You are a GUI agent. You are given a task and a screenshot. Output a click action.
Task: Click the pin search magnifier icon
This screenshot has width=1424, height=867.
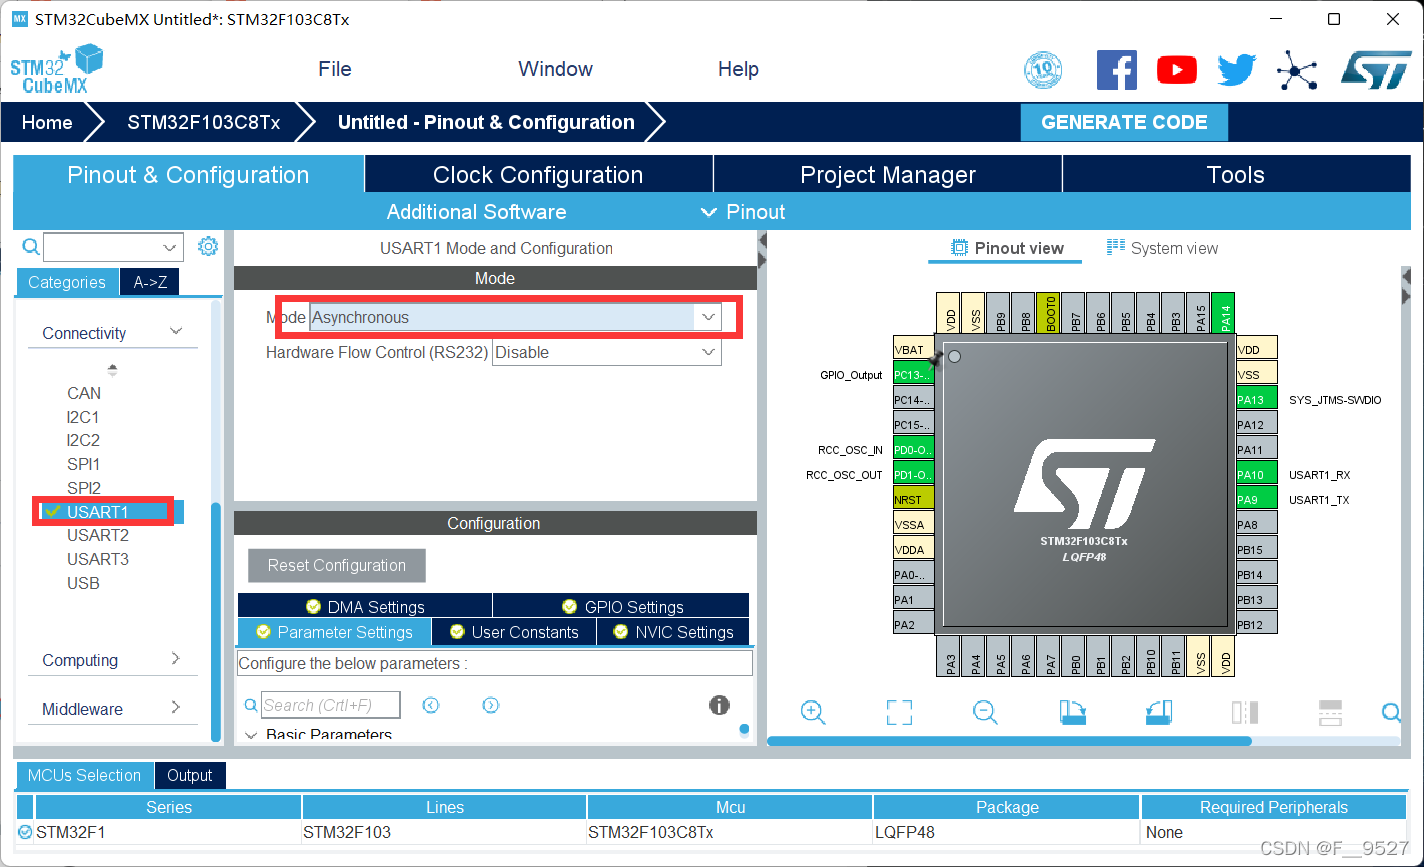point(1391,712)
